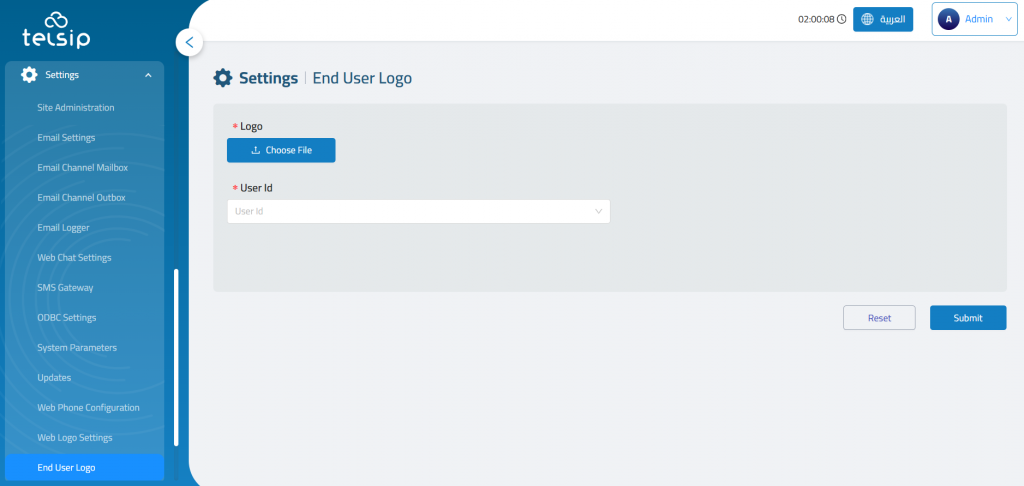Open Web Phone Configuration
The image size is (1024, 486).
pyautogui.click(x=88, y=408)
